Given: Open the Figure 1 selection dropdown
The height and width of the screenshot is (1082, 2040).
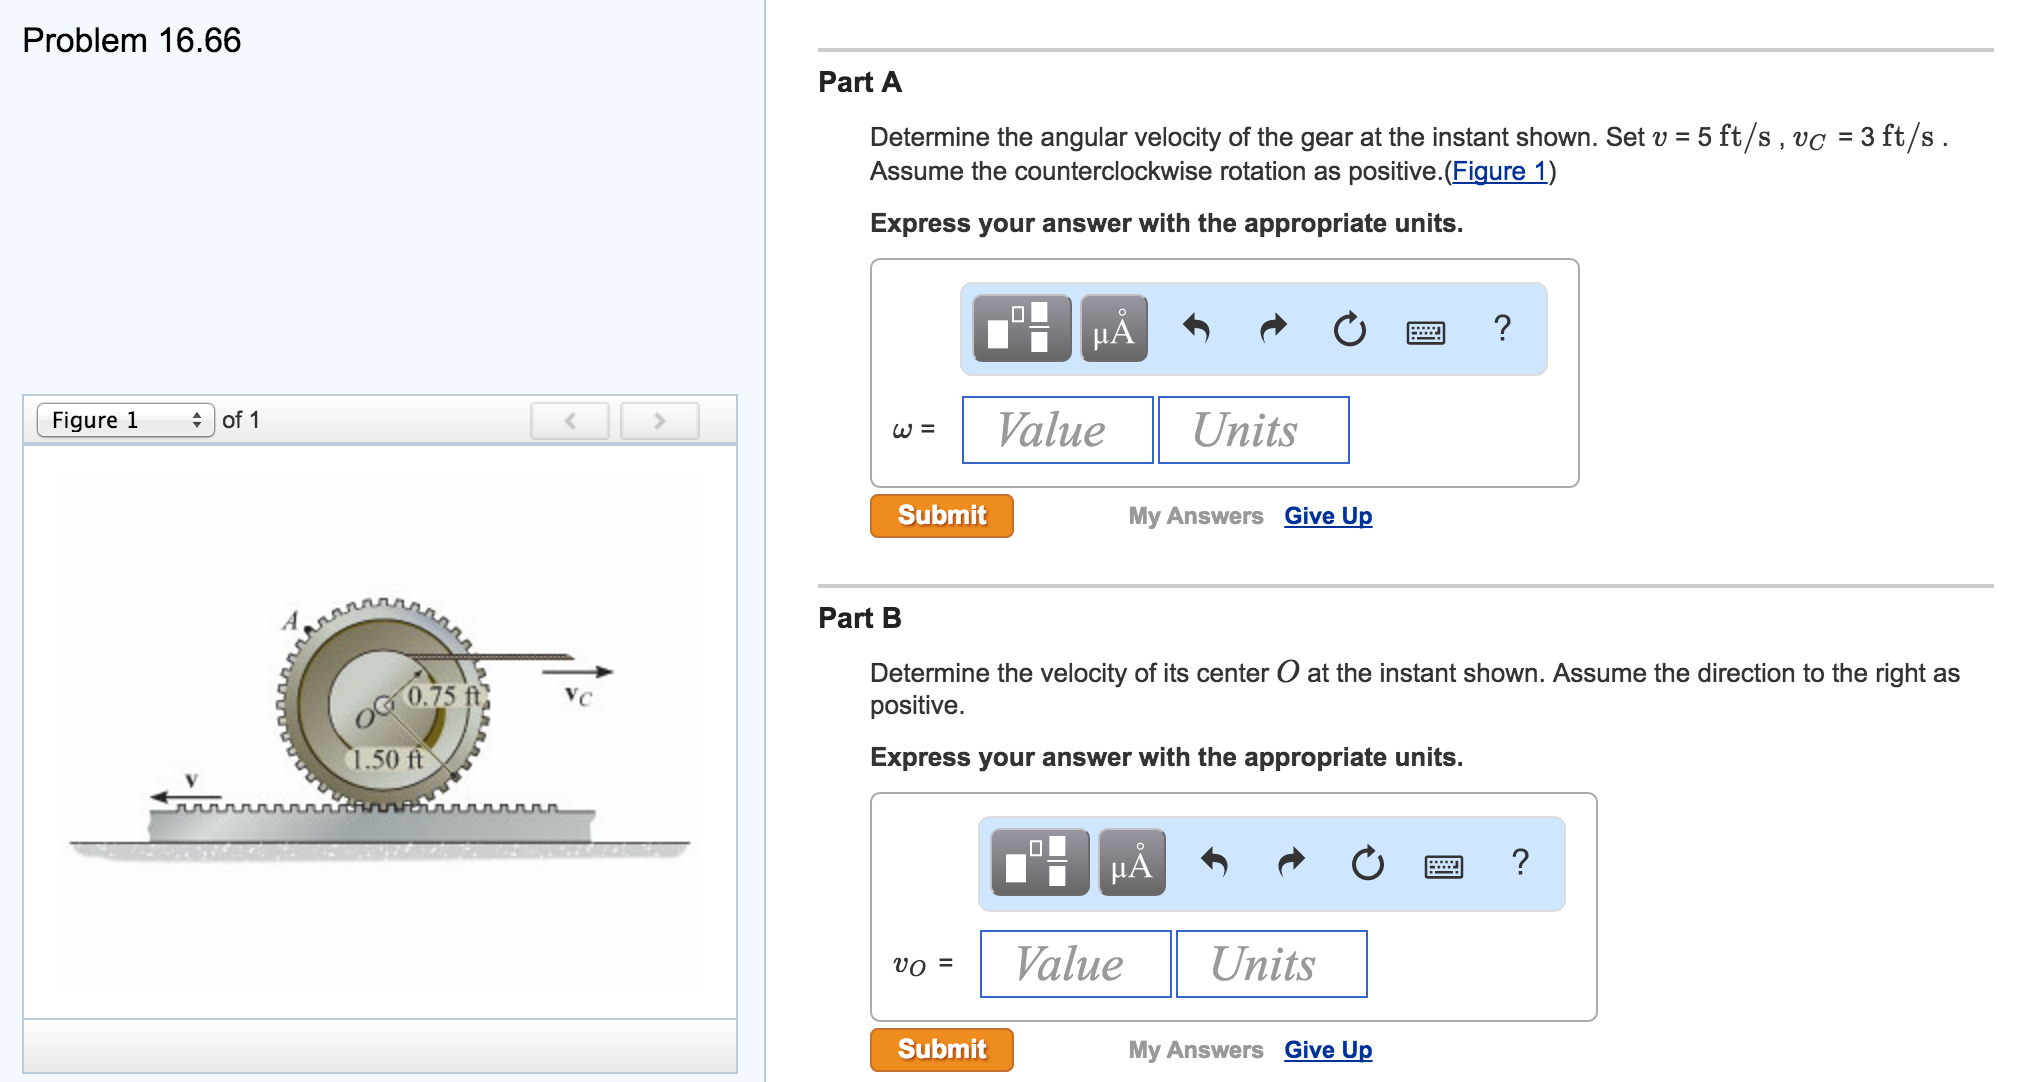Looking at the screenshot, I should pos(125,419).
